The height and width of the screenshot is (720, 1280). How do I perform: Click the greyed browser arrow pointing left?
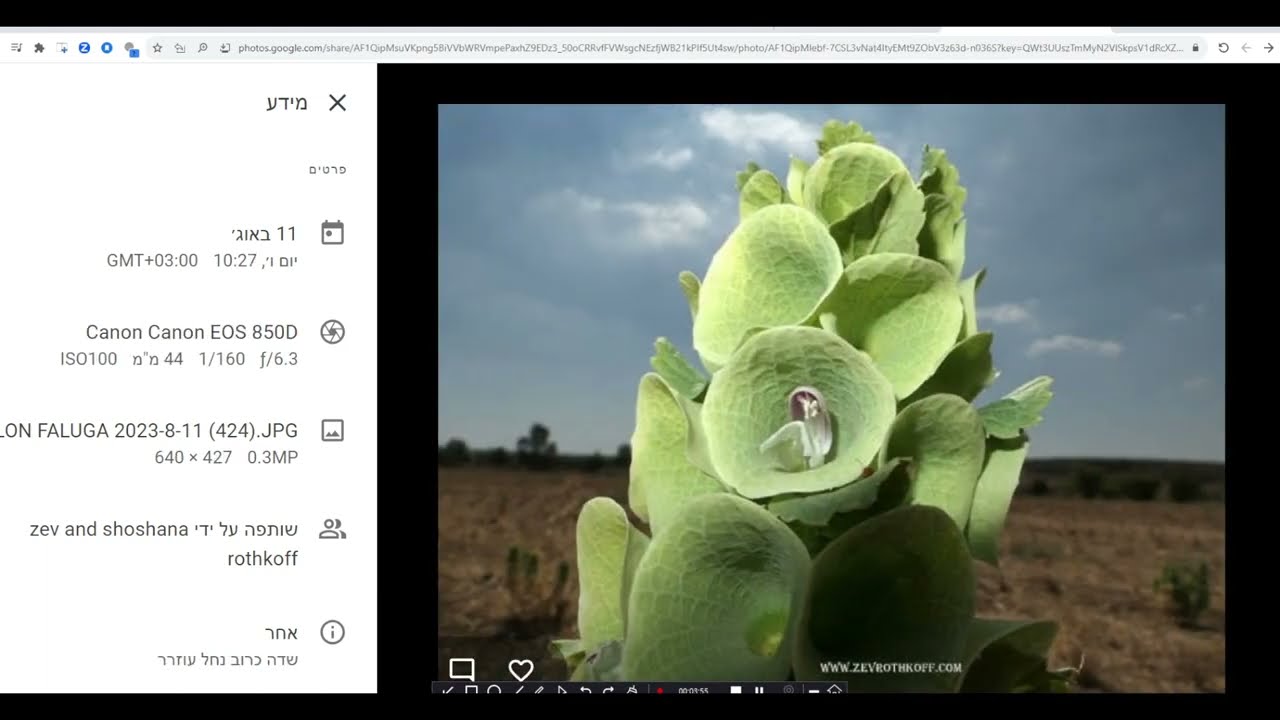[x=1246, y=48]
